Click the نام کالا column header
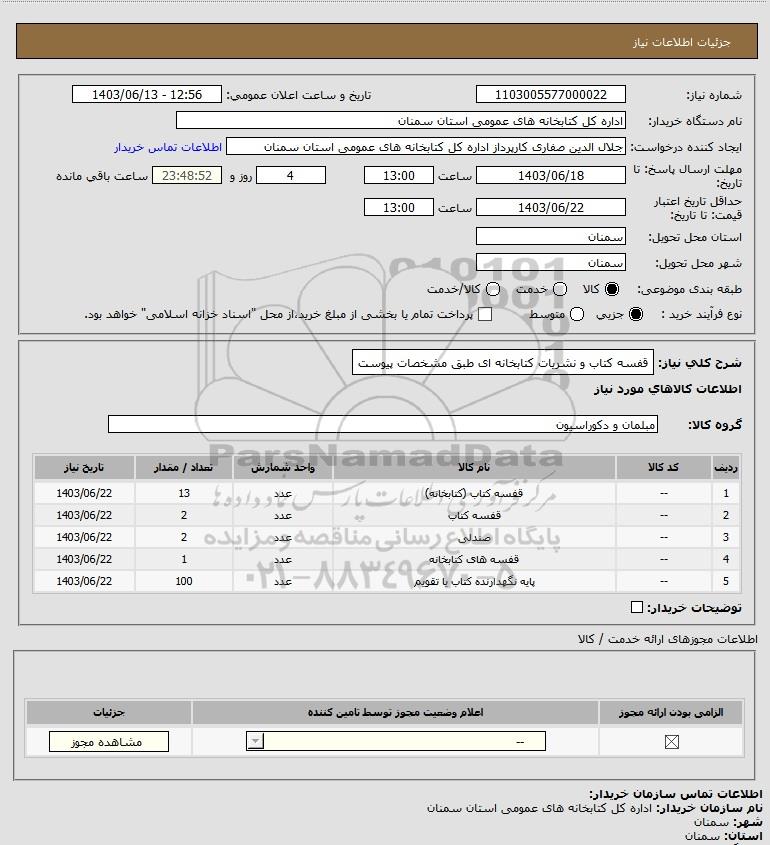Screen dimensions: 770x845 click(474, 467)
